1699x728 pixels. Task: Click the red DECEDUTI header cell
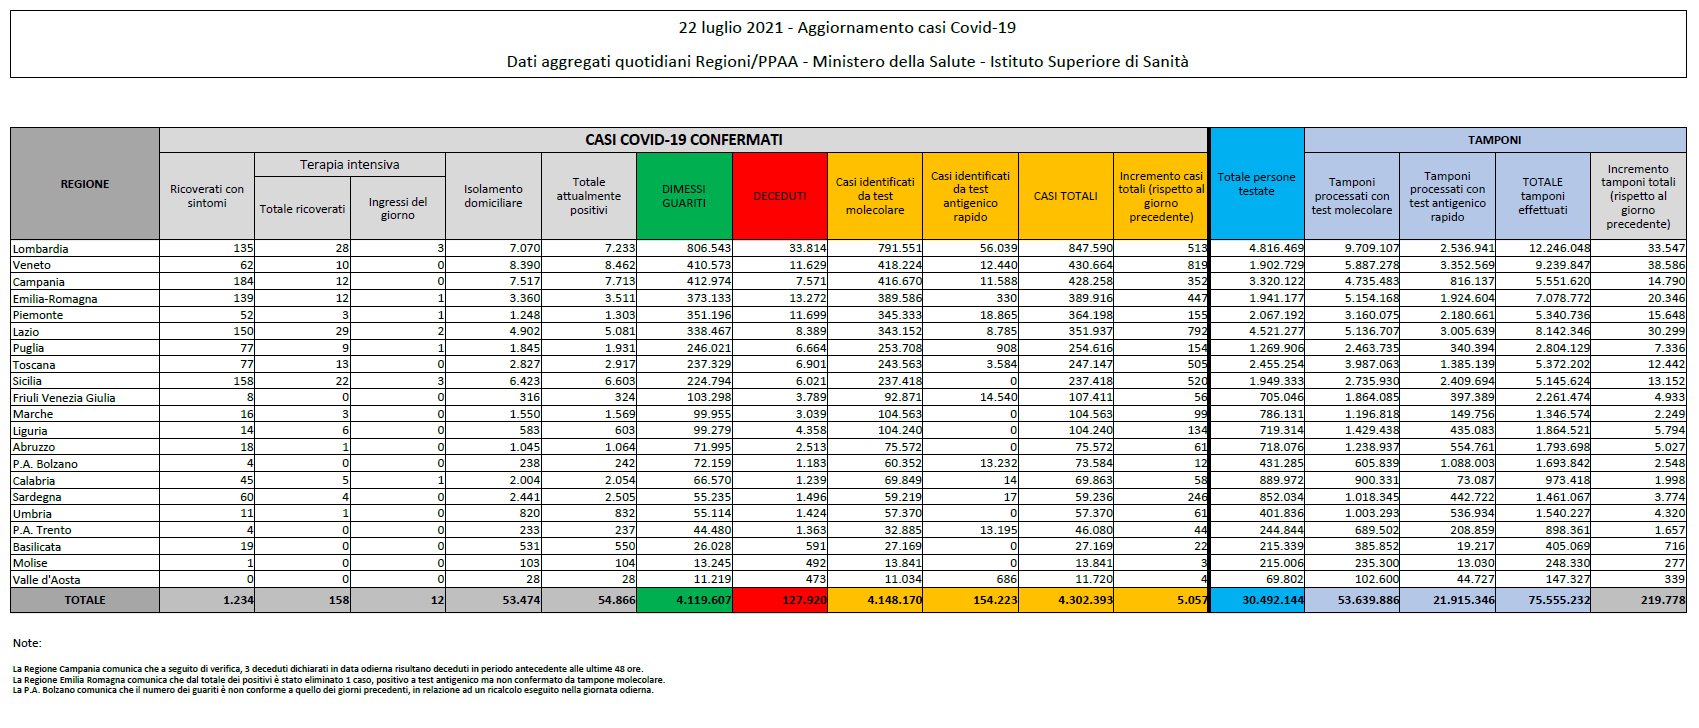(779, 196)
